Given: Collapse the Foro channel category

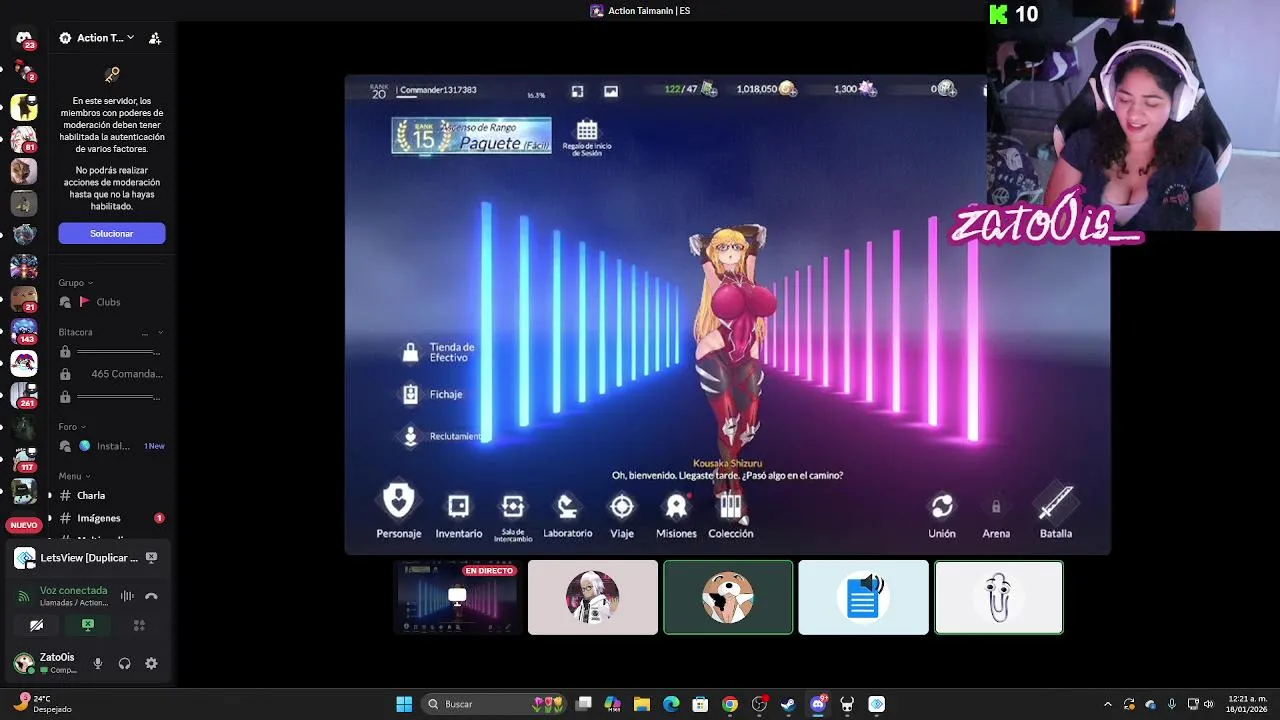Looking at the screenshot, I should point(71,427).
